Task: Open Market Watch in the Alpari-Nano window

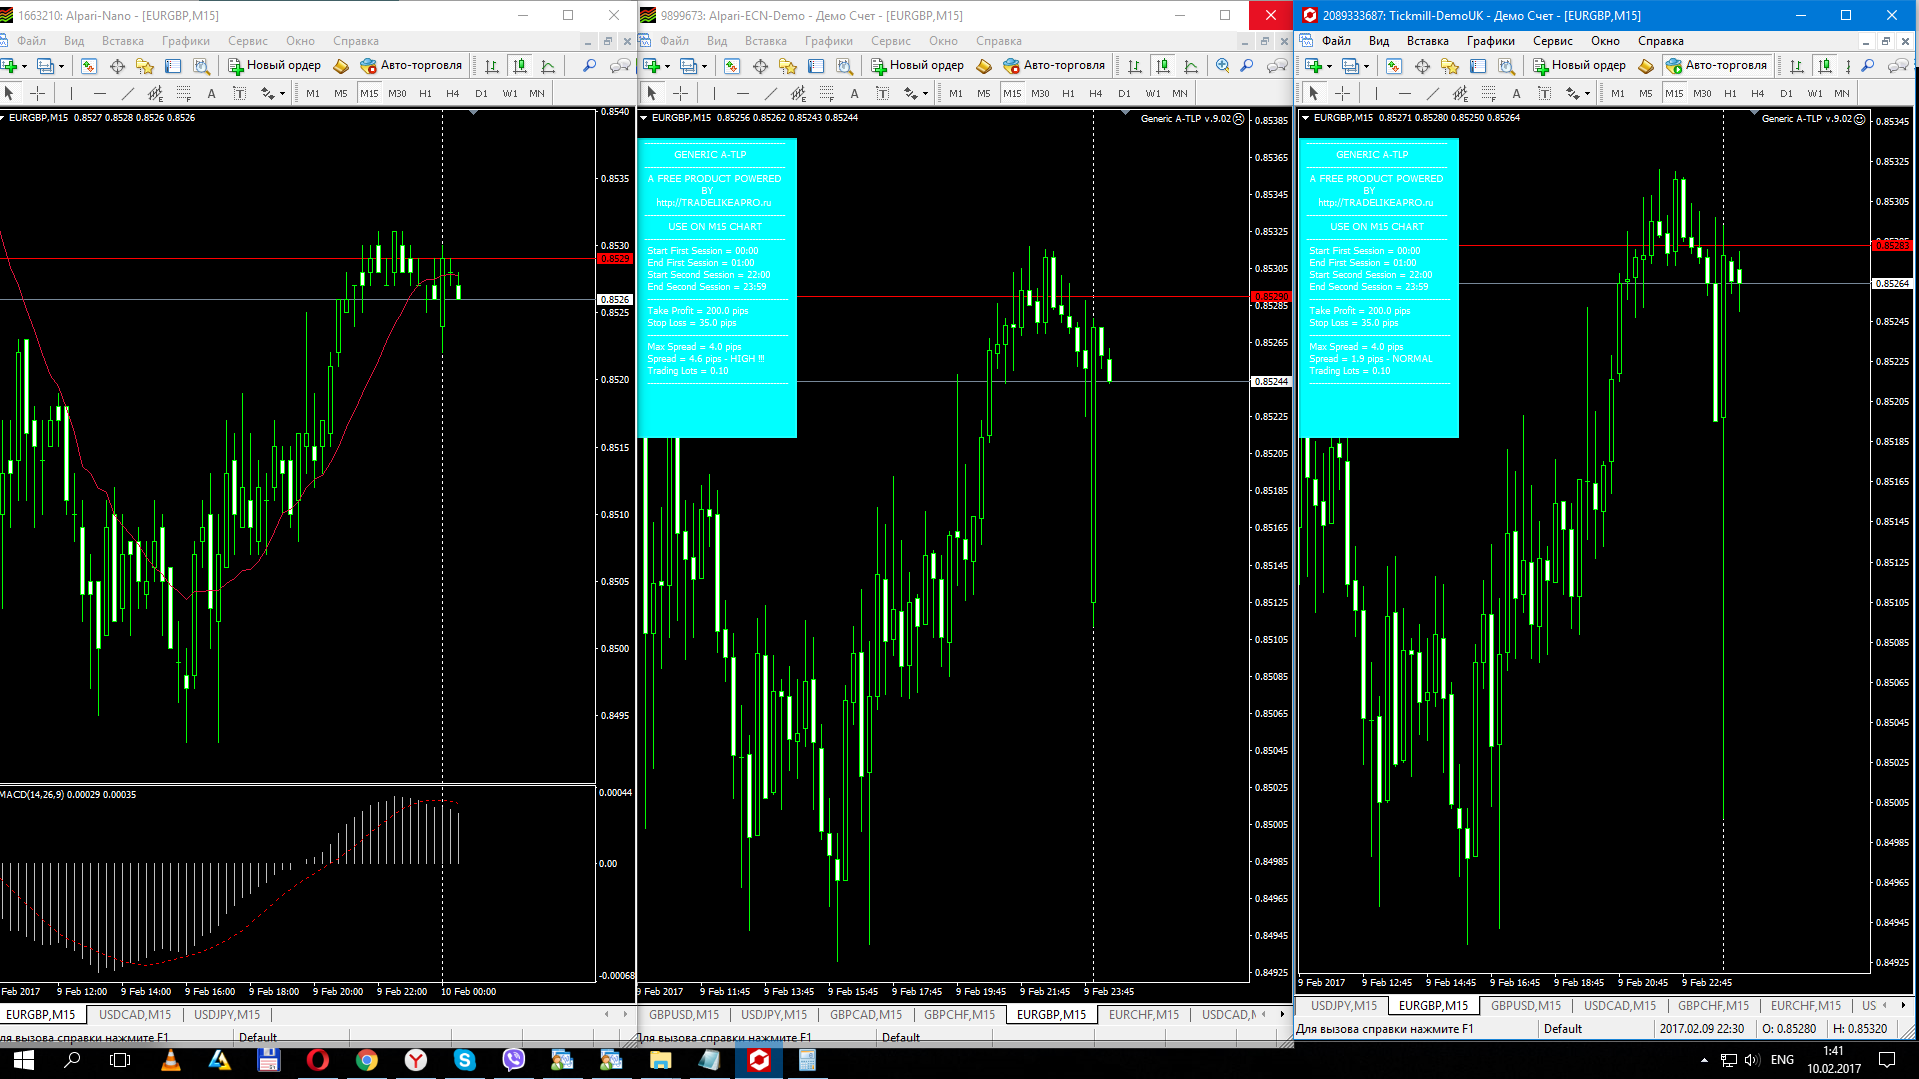Action: point(89,66)
